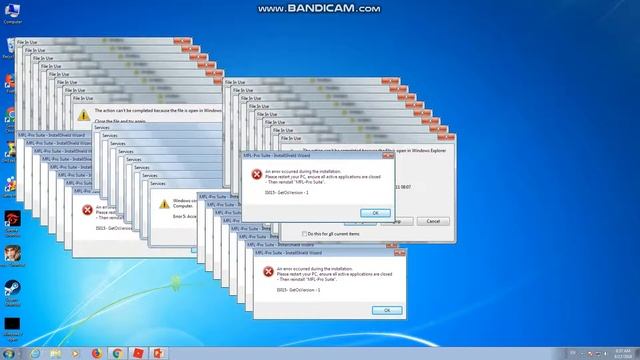Switch to the orange-red app on the taskbar

point(158,353)
